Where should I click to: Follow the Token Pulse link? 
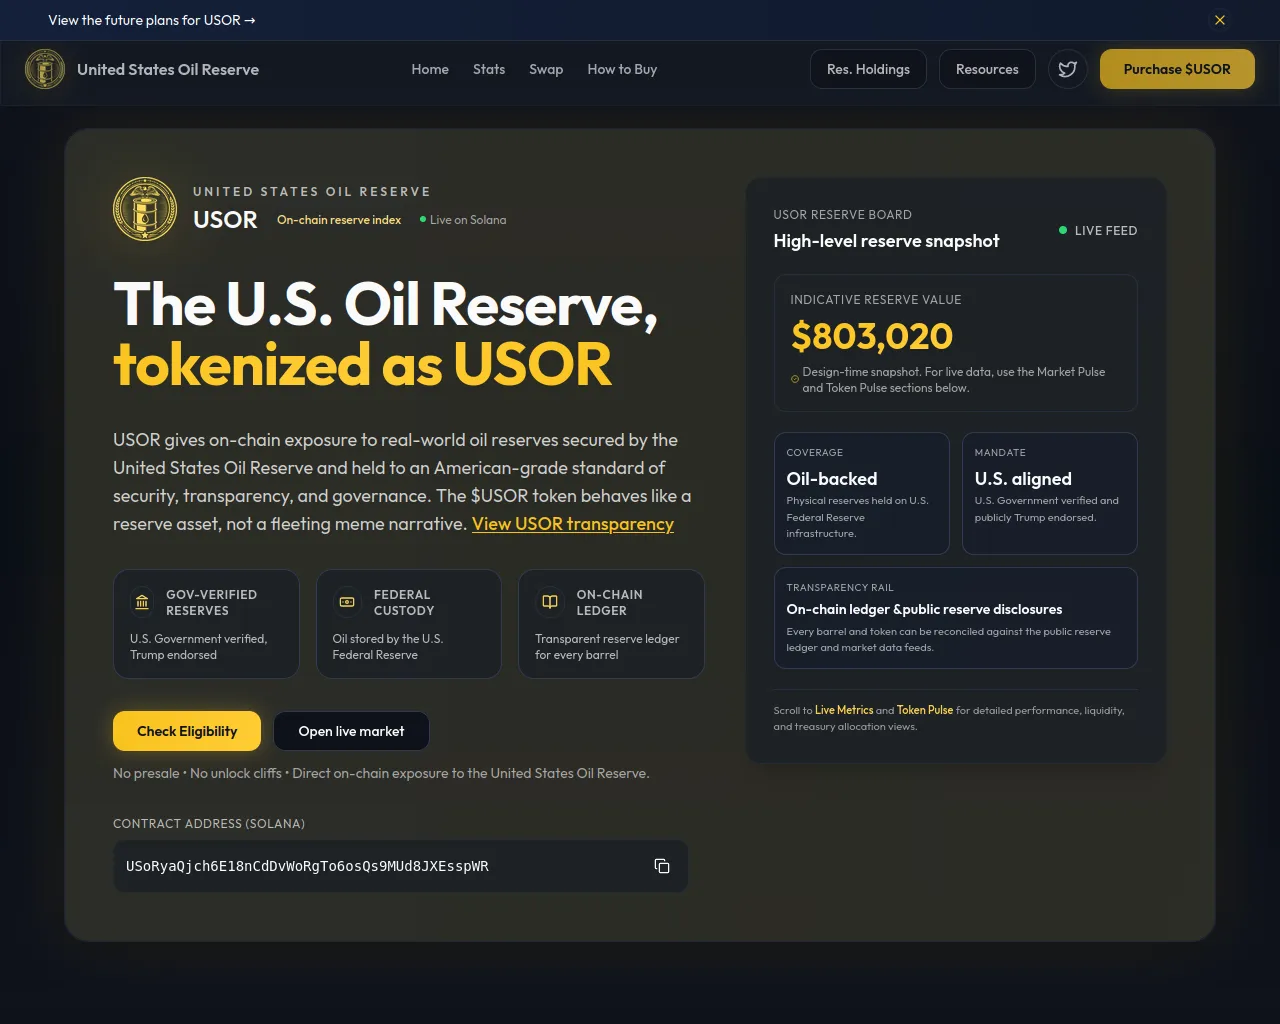[925, 710]
